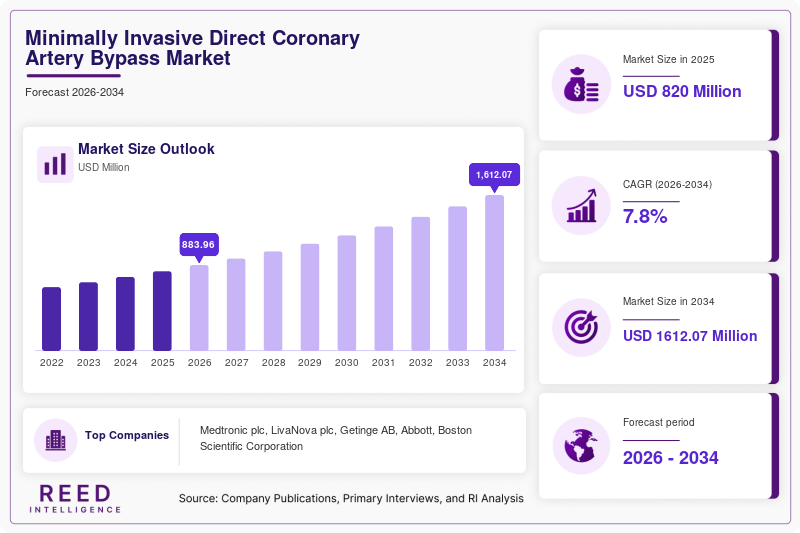800x533 pixels.
Task: Select the 2024 bar in the chart
Action: [x=126, y=314]
